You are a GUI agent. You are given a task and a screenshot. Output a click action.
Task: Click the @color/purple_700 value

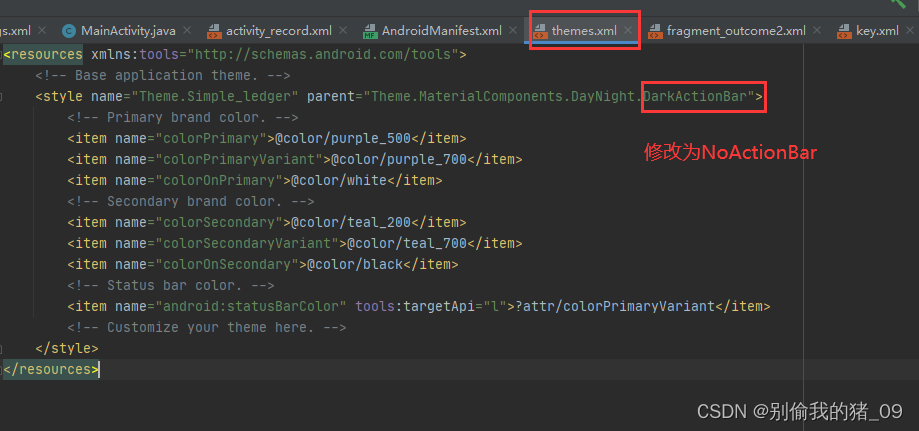[x=400, y=159]
